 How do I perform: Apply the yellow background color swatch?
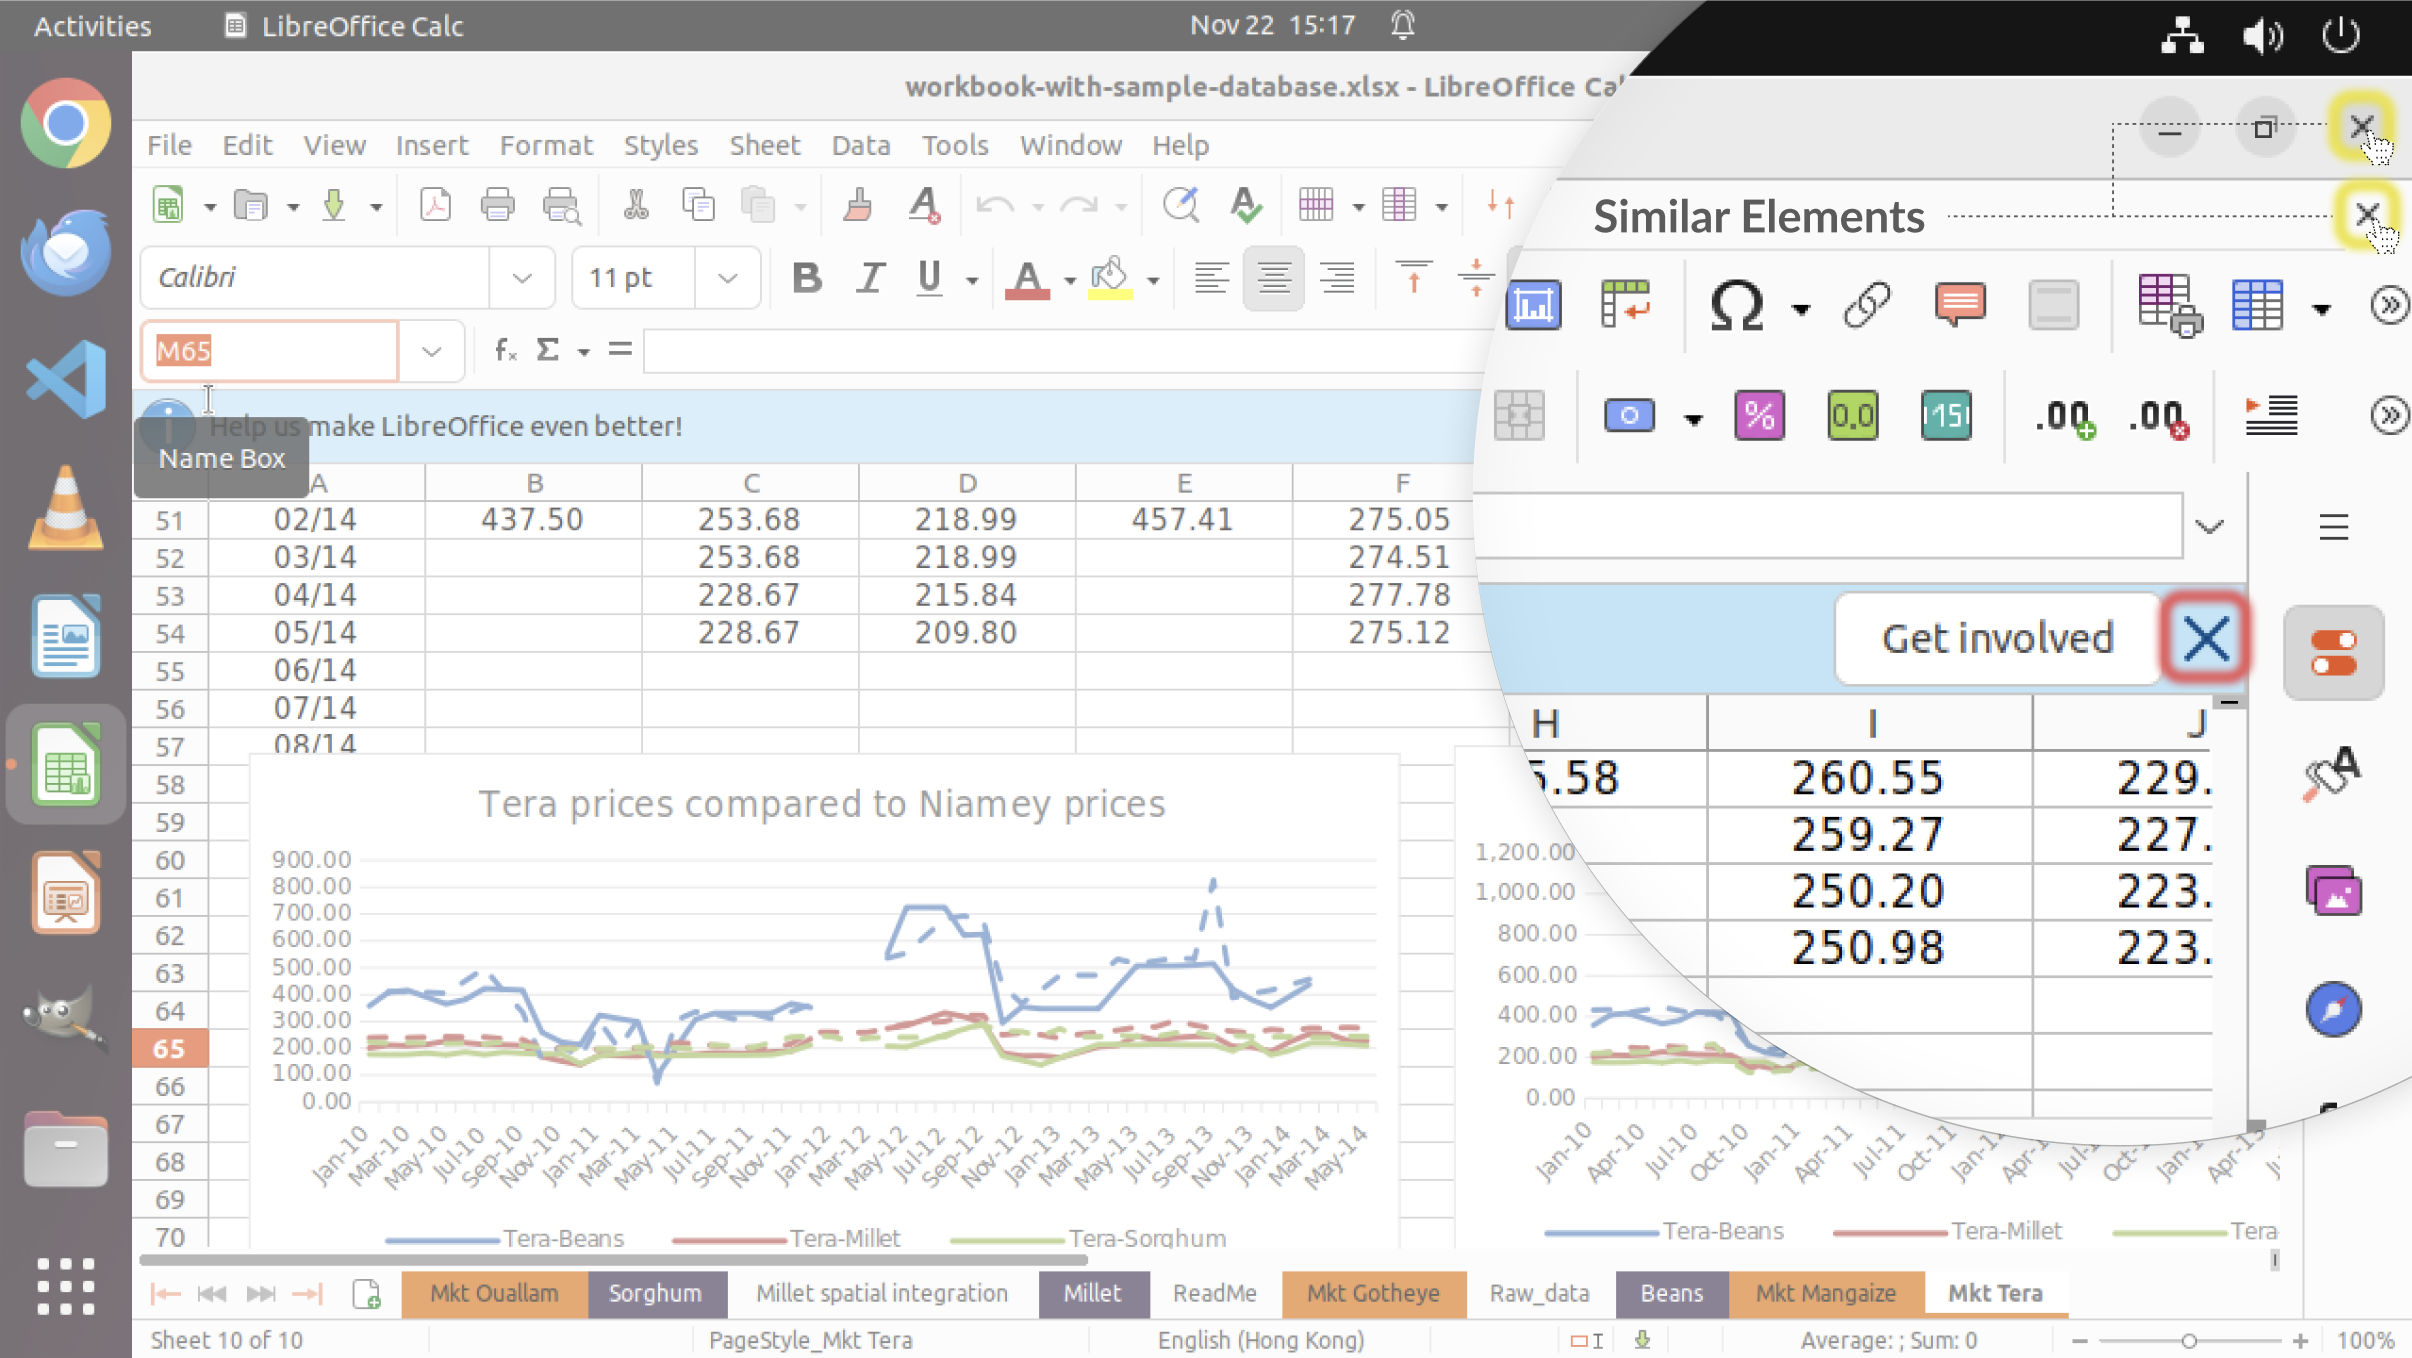click(x=1109, y=278)
